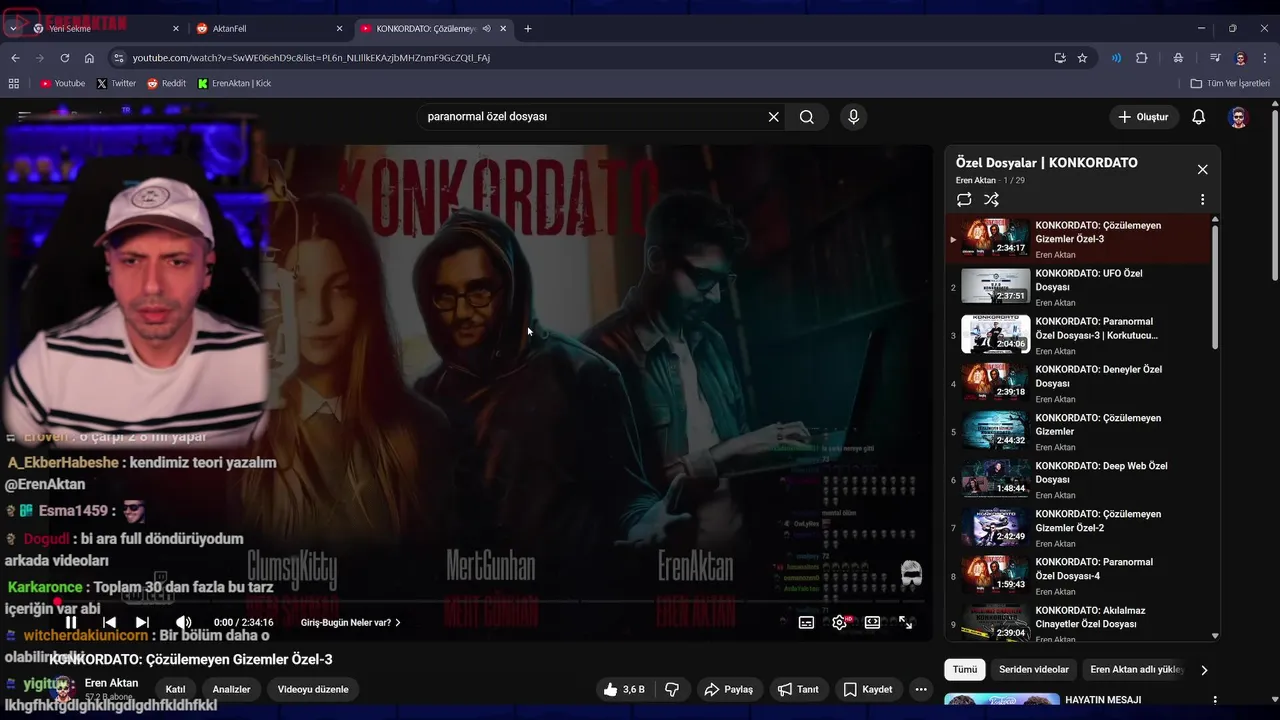Skip to the previous video in player
Screen dimensions: 1280x720
pyautogui.click(x=109, y=622)
